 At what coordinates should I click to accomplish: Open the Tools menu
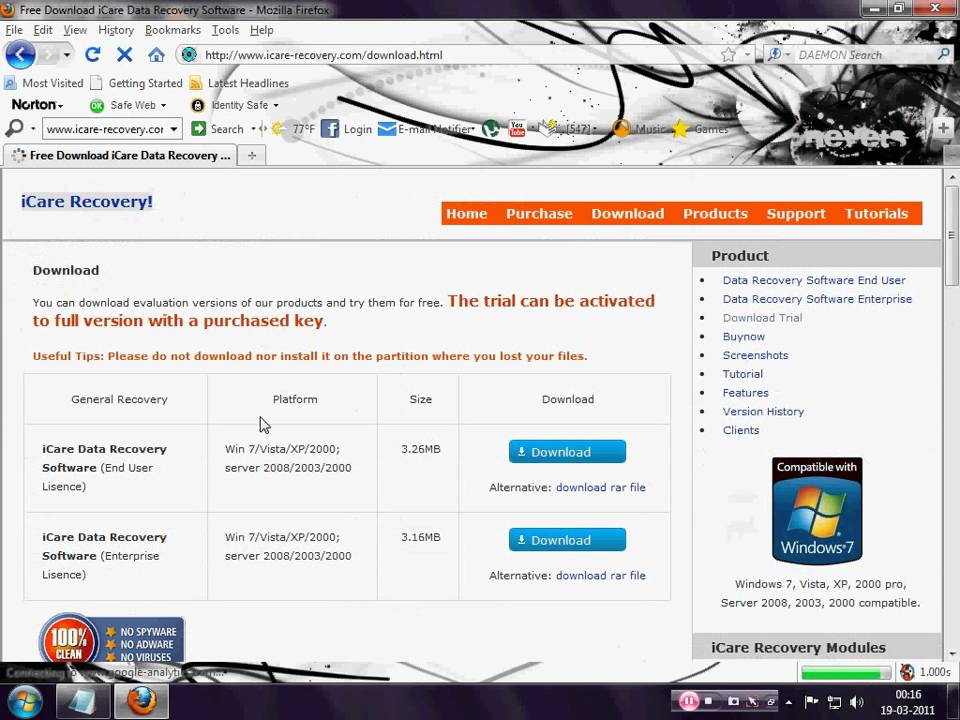tap(225, 29)
